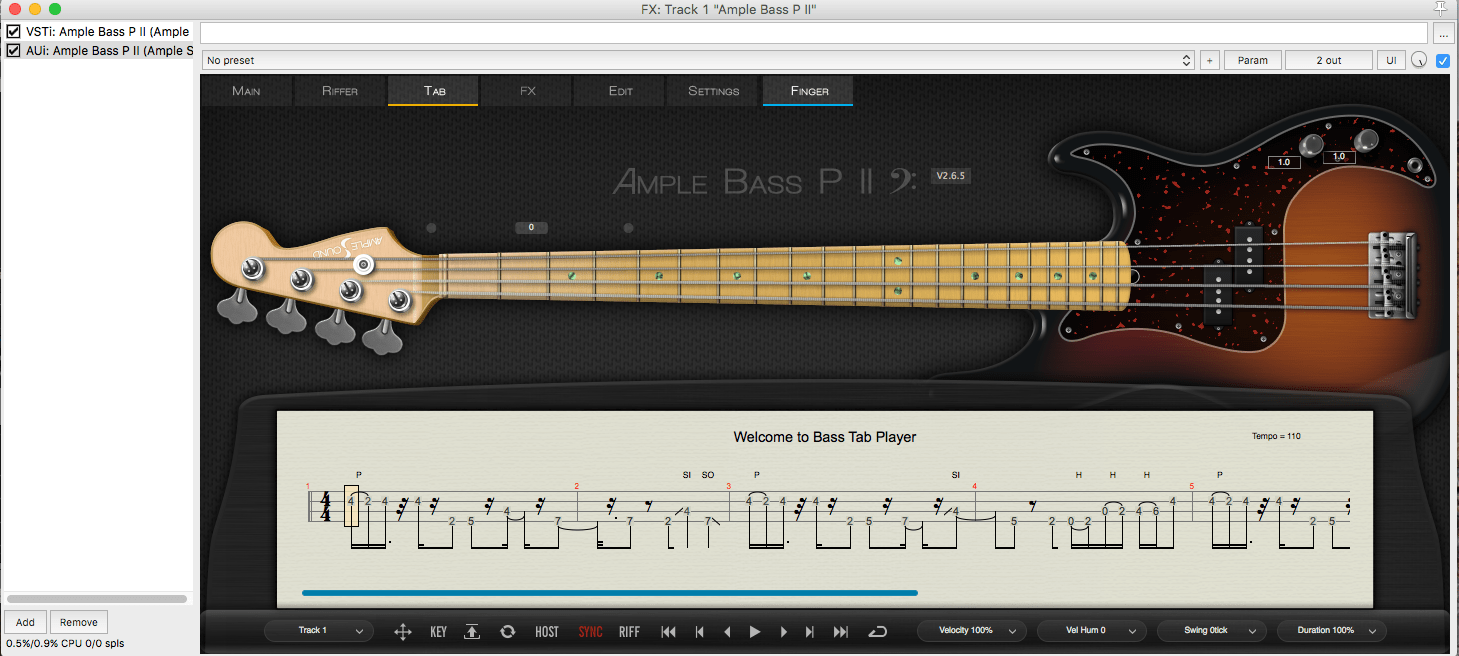The width and height of the screenshot is (1459, 656).
Task: Switch to the Main tab
Action: pyautogui.click(x=246, y=91)
